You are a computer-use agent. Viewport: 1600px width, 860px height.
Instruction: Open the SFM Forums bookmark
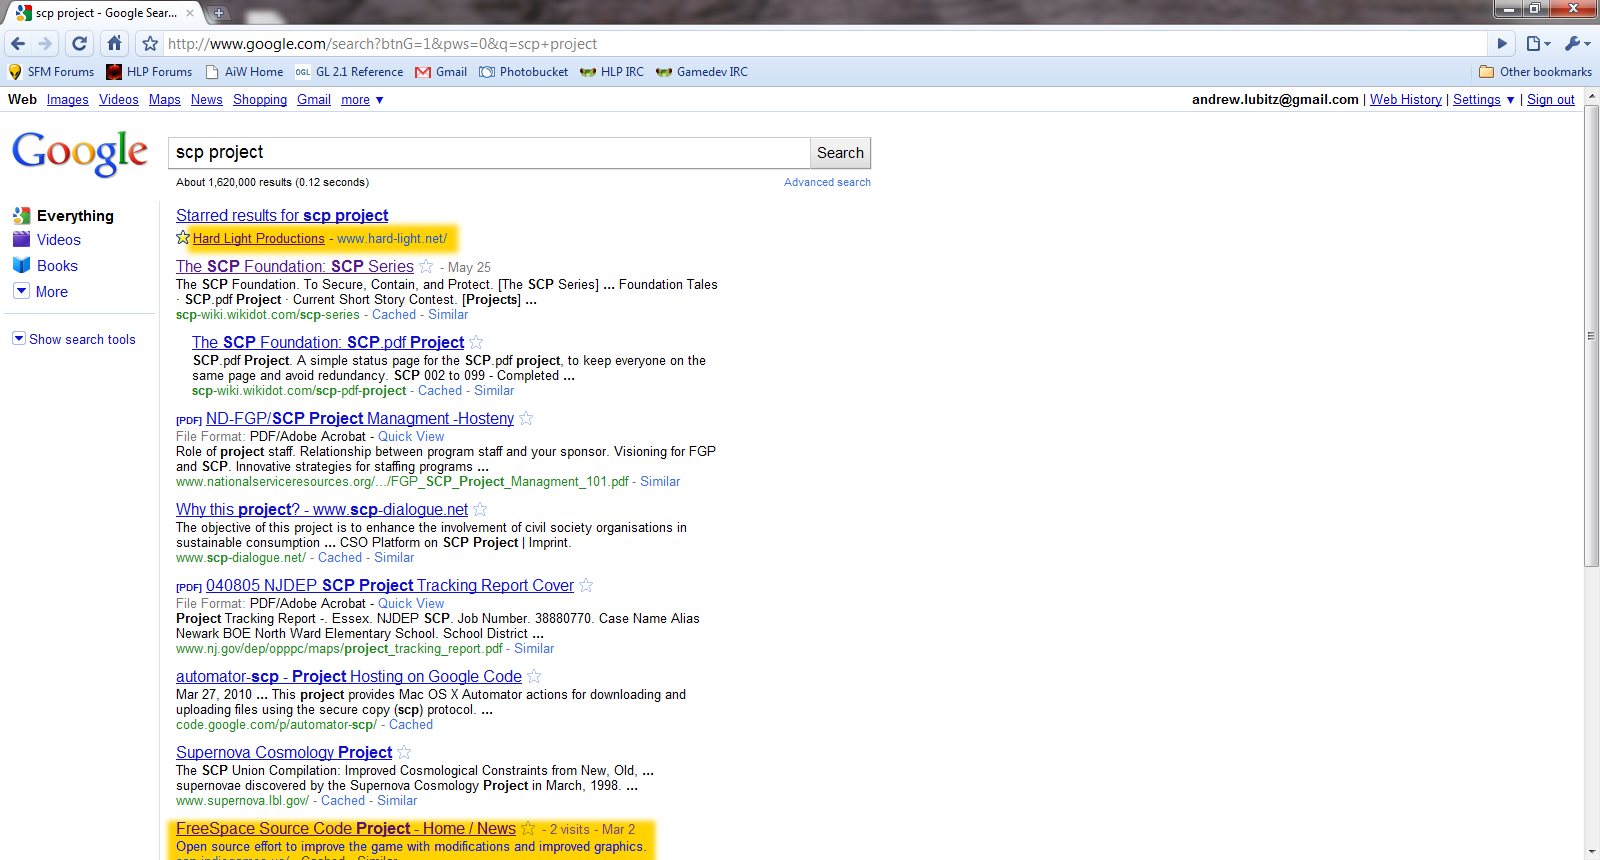pyautogui.click(x=51, y=72)
